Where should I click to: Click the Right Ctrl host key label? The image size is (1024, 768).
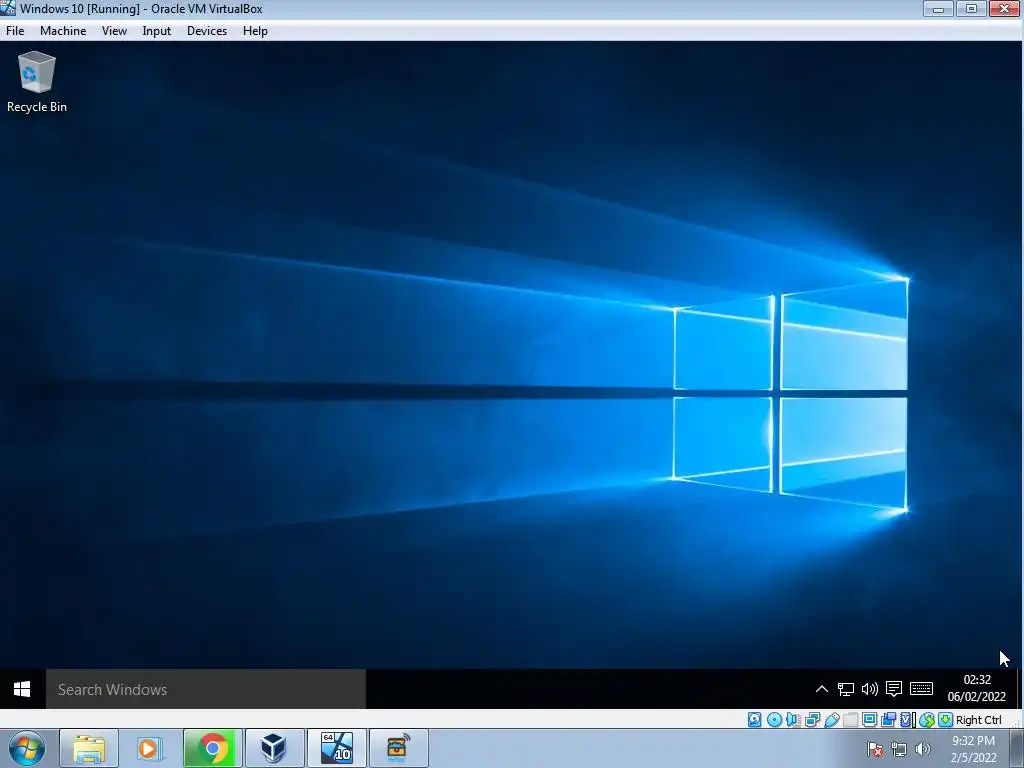click(x=978, y=720)
